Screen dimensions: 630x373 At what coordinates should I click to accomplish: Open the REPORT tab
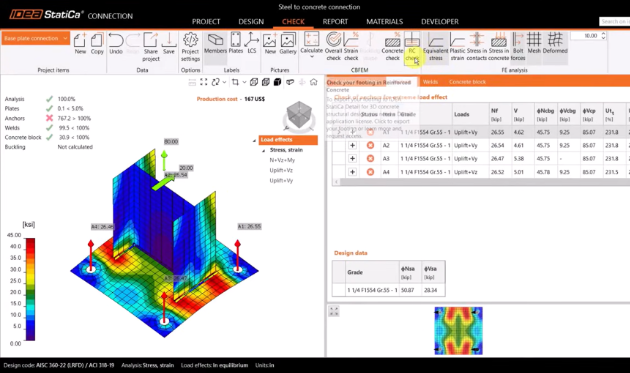click(335, 22)
